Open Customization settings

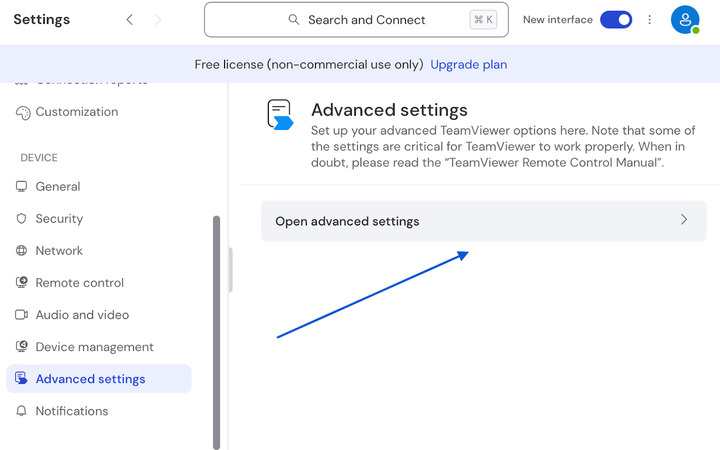(77, 112)
